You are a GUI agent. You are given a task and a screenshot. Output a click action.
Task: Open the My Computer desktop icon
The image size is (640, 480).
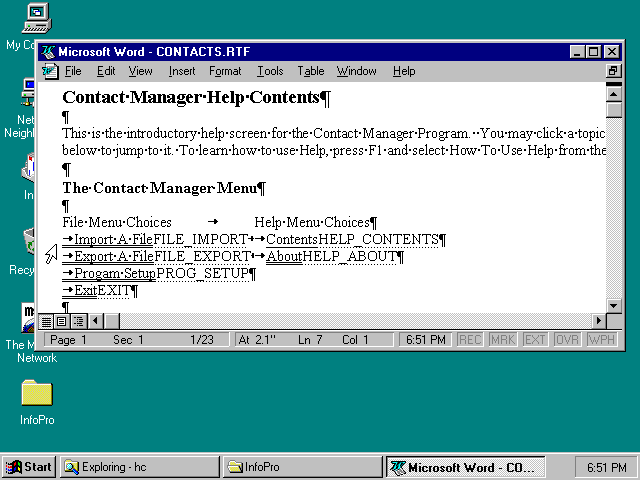coord(35,16)
